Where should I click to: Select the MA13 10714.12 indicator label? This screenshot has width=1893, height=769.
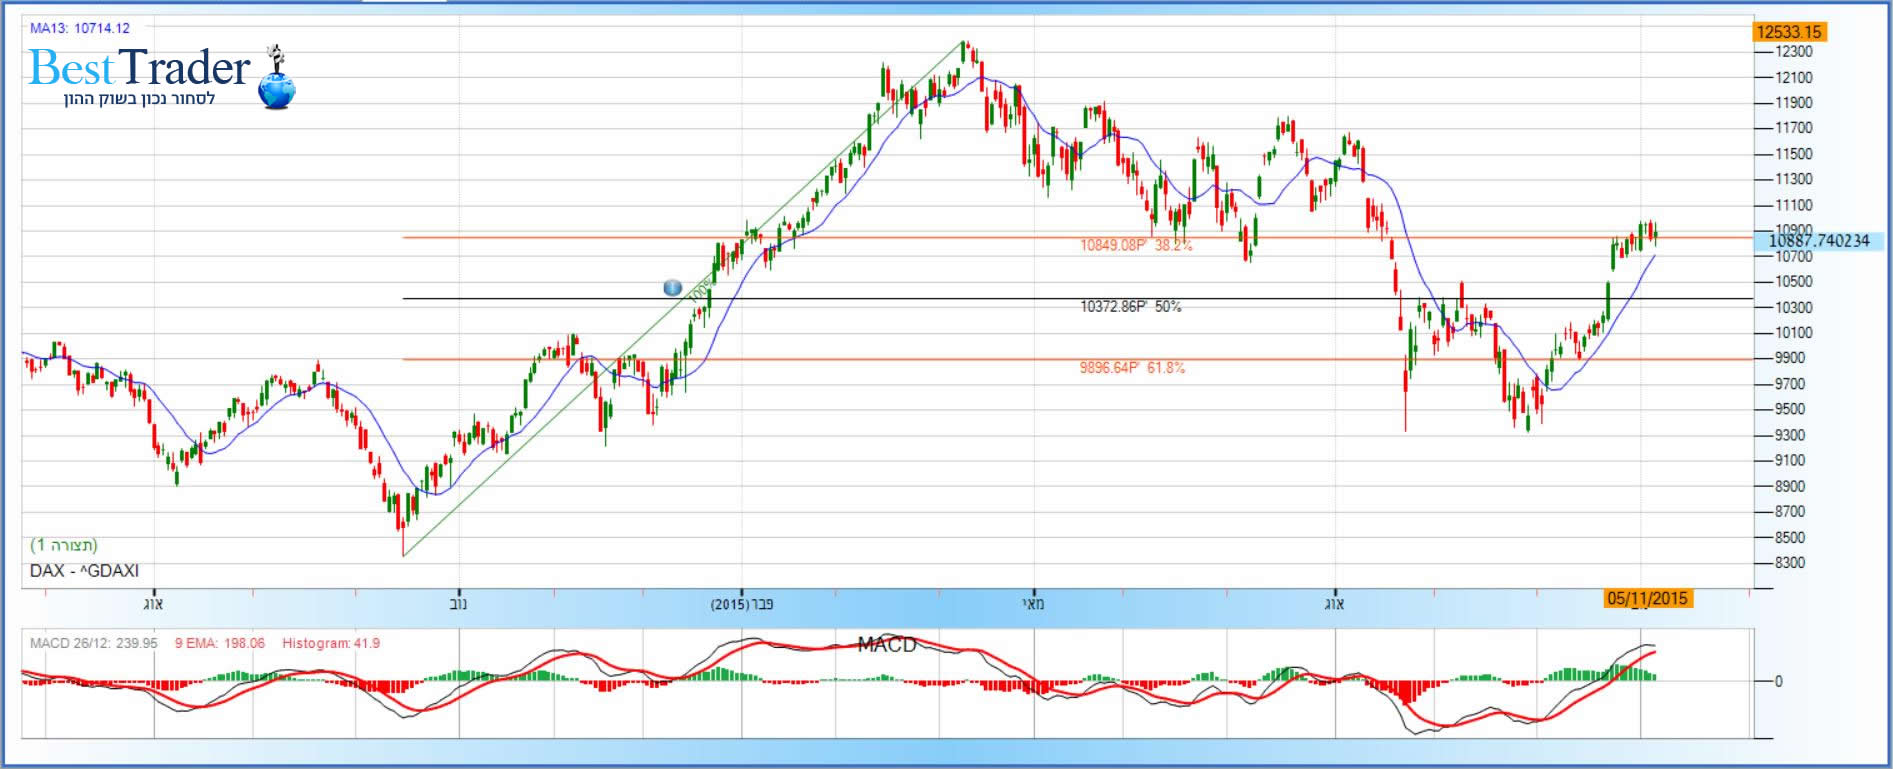(80, 28)
